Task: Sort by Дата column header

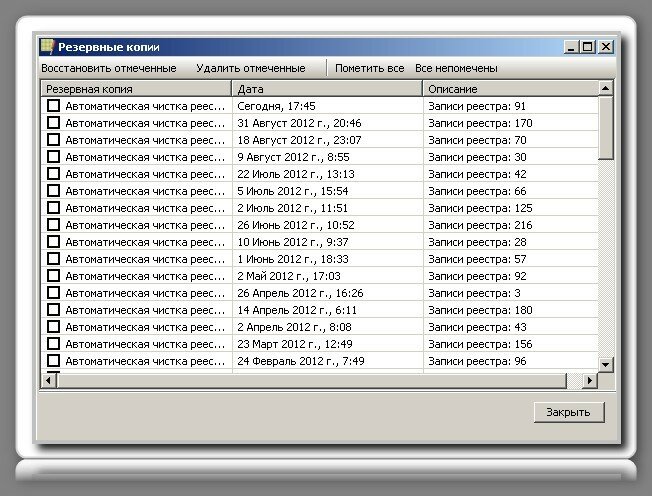Action: pos(327,89)
